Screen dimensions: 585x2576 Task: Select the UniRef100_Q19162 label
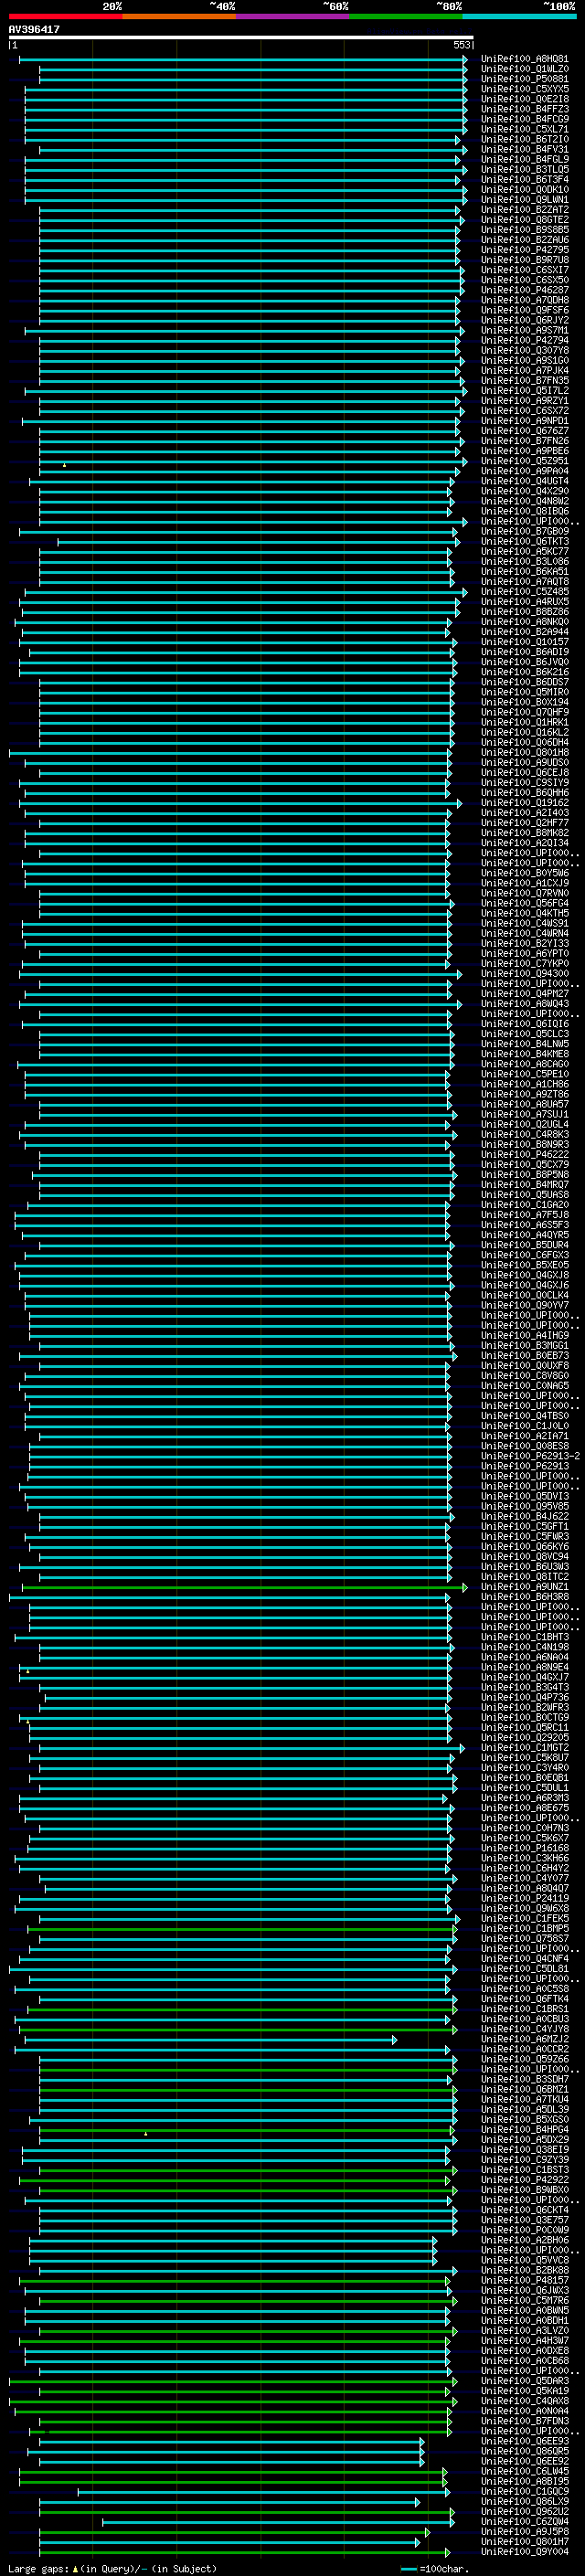click(524, 803)
